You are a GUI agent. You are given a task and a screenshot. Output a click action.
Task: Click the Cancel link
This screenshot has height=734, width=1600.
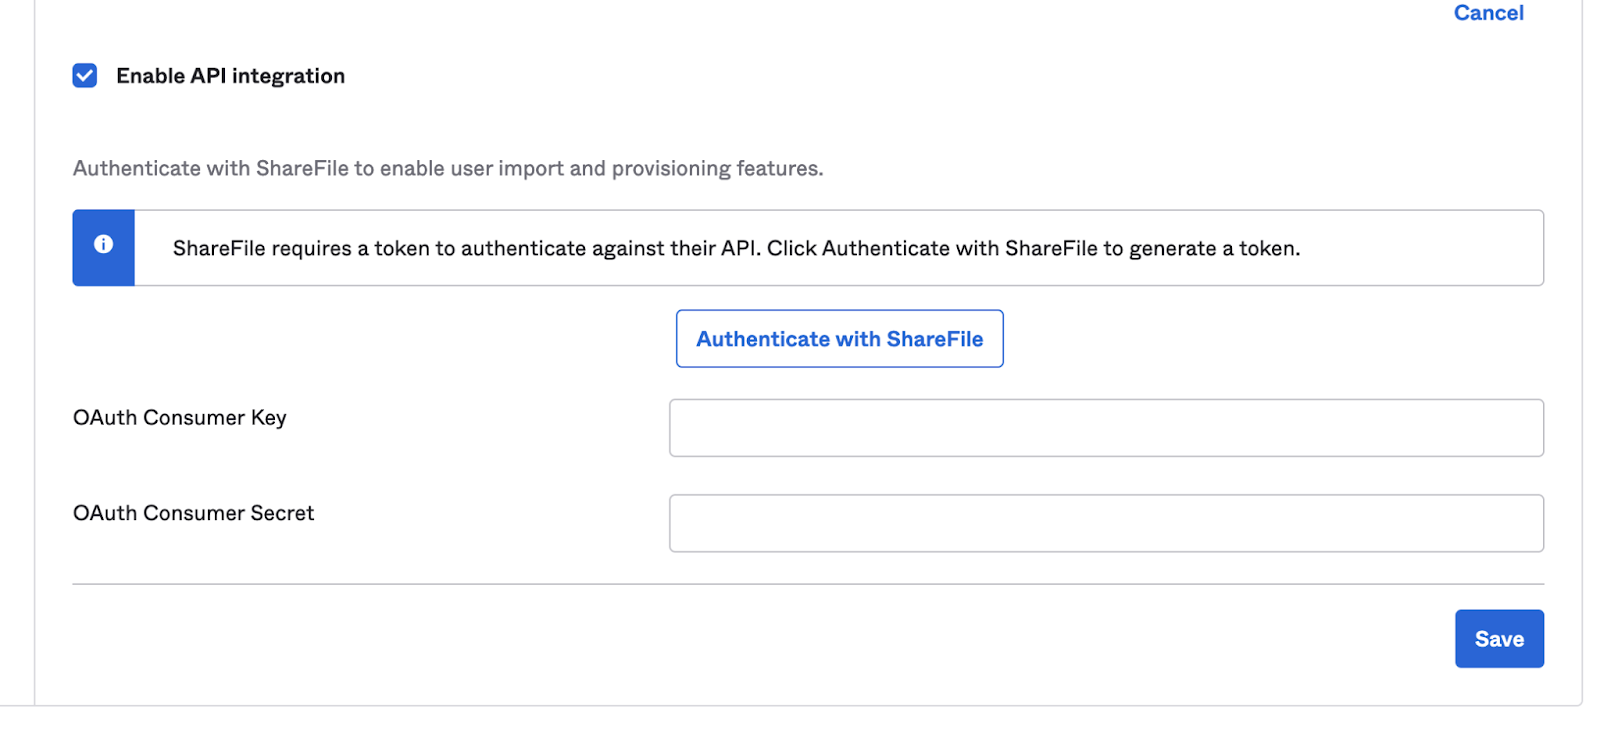point(1488,13)
